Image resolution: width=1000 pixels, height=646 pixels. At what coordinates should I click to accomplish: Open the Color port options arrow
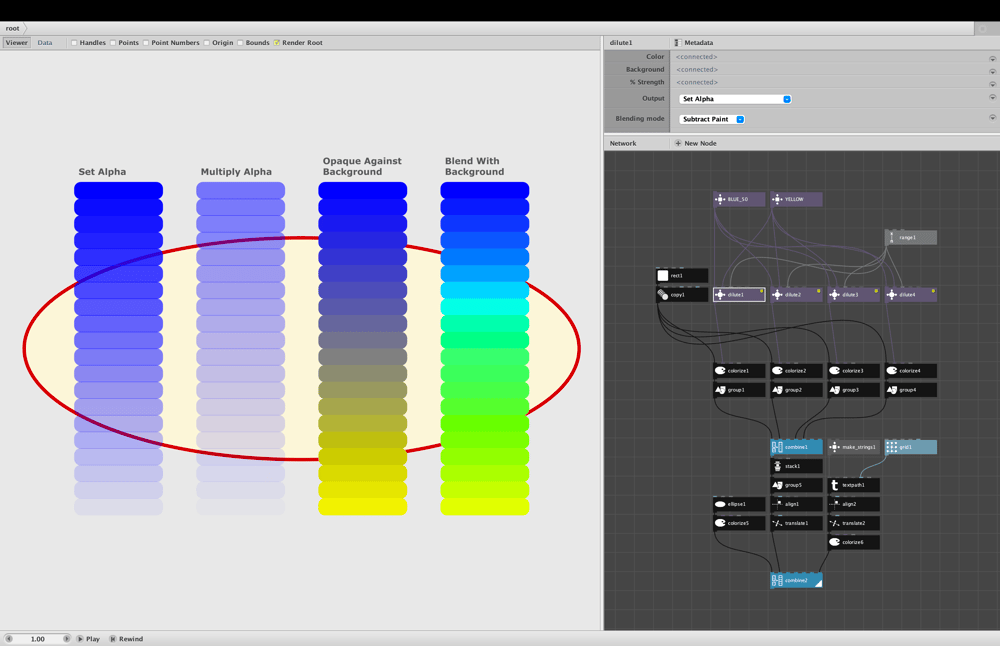pyautogui.click(x=992, y=58)
